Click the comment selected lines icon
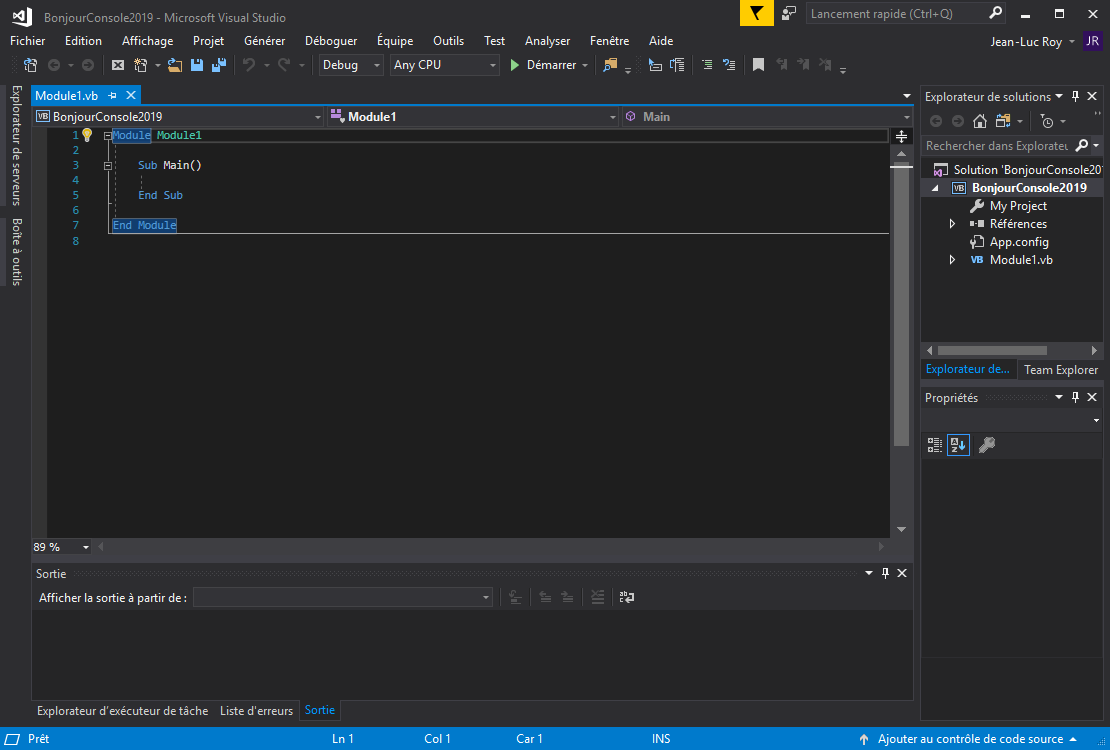Screen dimensions: 1110x750 click(706, 65)
